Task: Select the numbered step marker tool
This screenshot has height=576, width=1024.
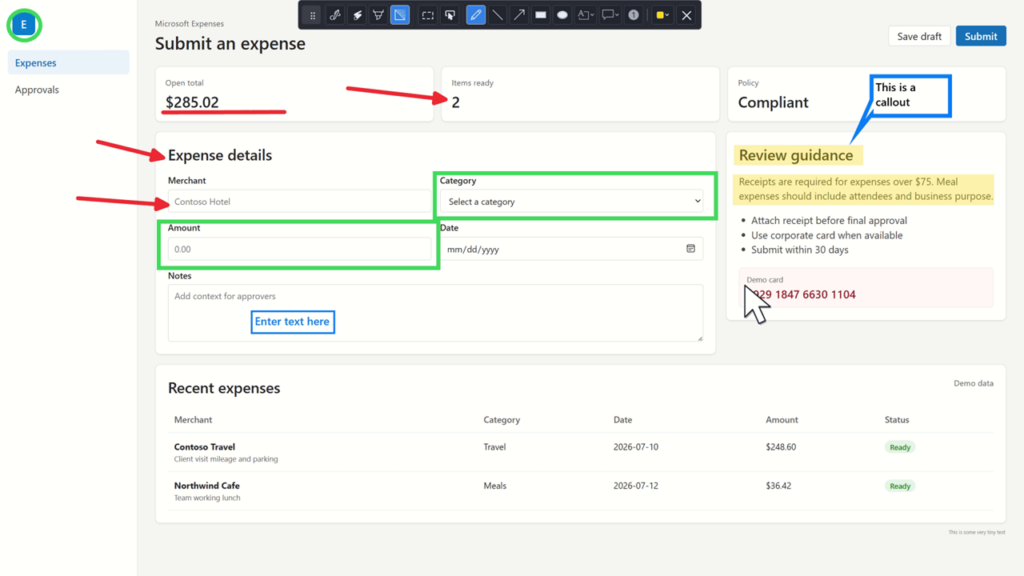Action: 633,15
